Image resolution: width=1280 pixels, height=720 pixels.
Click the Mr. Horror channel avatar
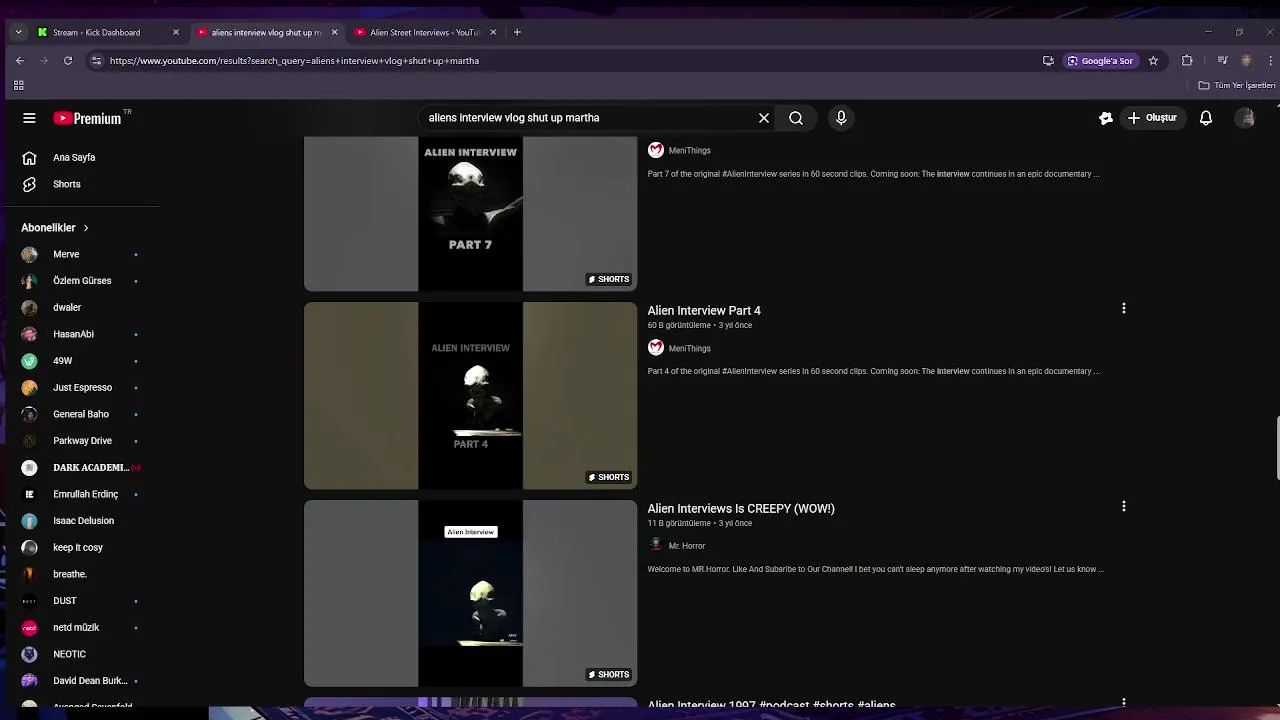[656, 545]
